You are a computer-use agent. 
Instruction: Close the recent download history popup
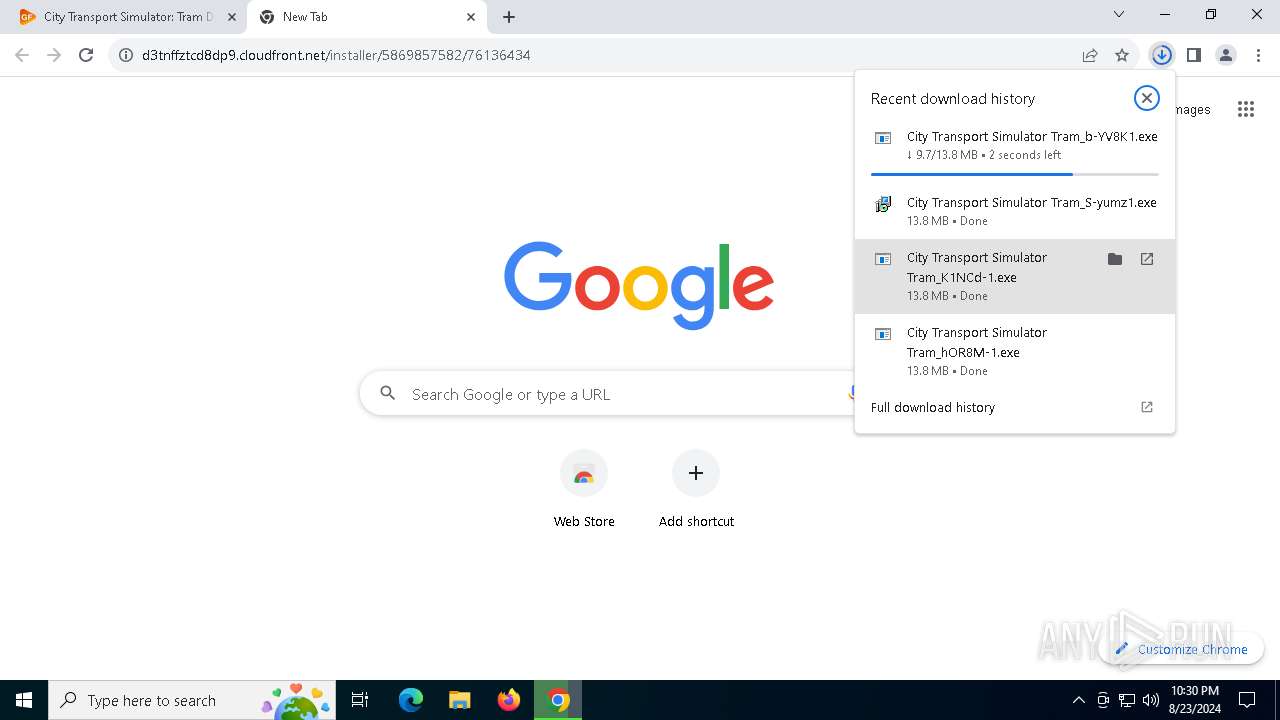tap(1146, 98)
